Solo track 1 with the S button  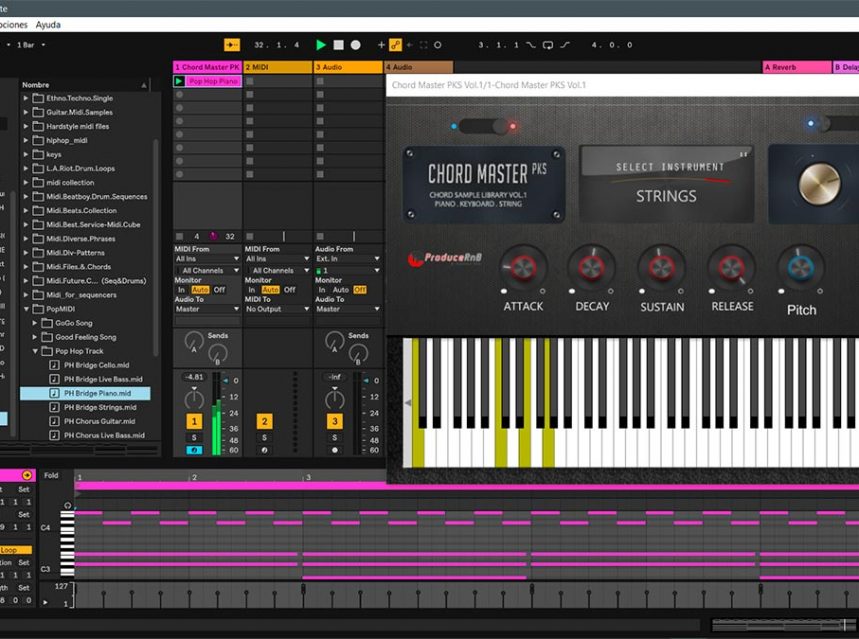[194, 437]
